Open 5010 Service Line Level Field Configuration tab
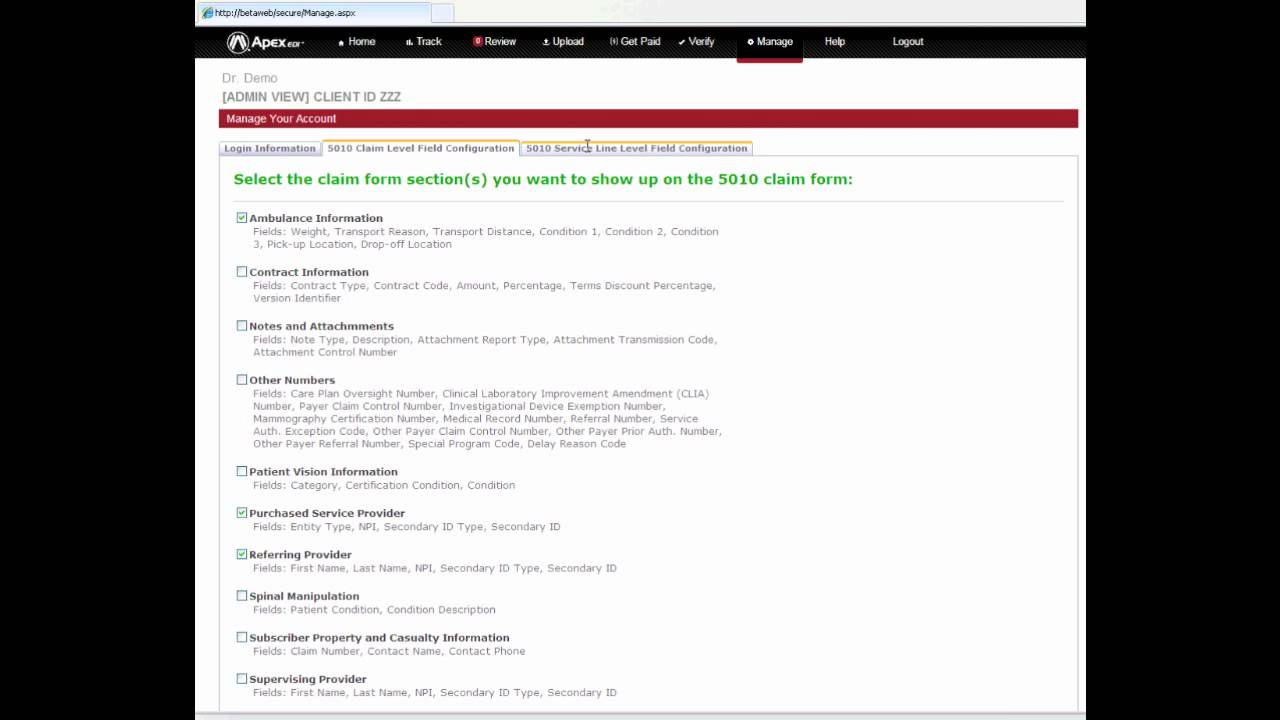The width and height of the screenshot is (1280, 720). 637,148
